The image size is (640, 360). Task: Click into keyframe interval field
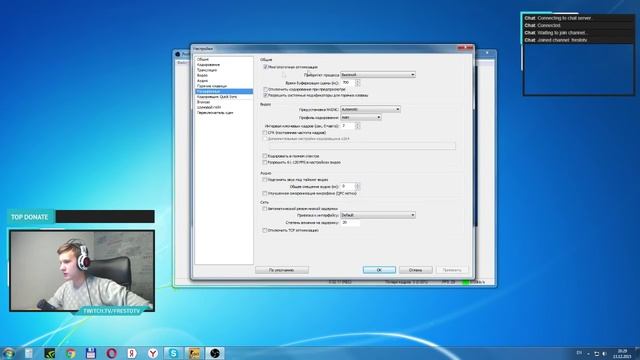348,126
